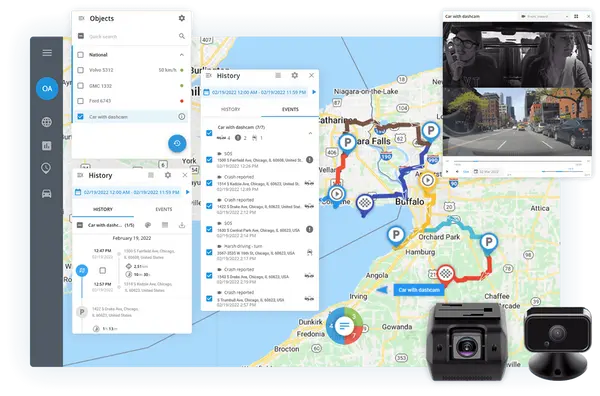Collapse the National group chevron
The image size is (600, 396).
click(x=182, y=55)
